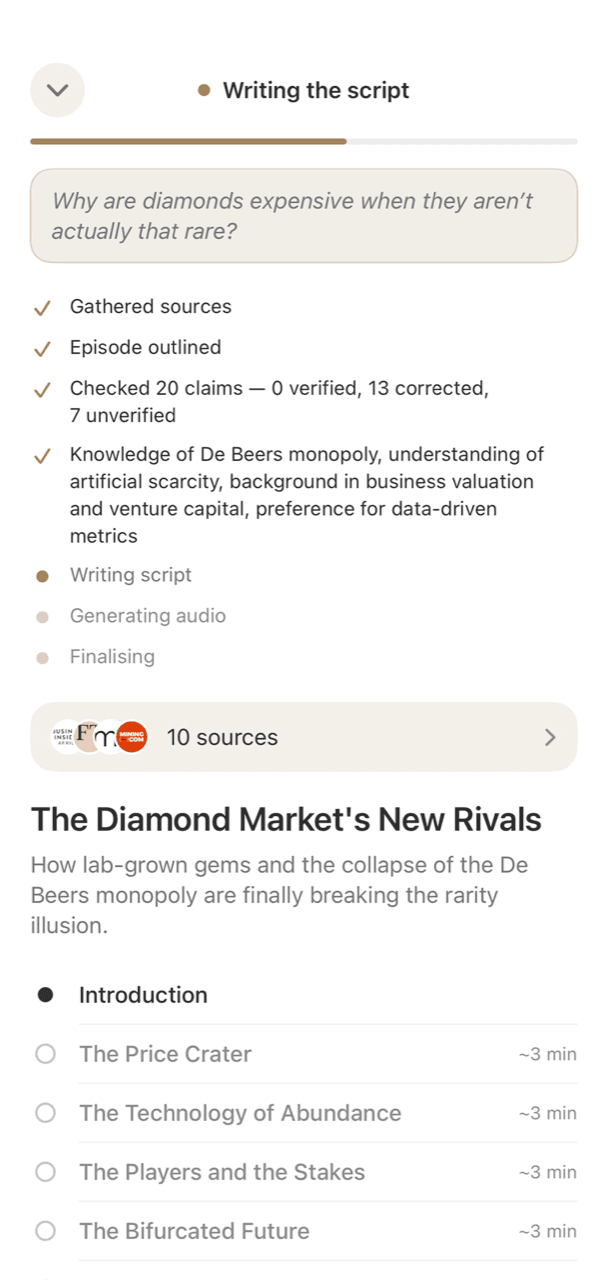The height and width of the screenshot is (1280, 608).
Task: Collapse the panel with the down chevron button
Action: pyautogui.click(x=57, y=90)
